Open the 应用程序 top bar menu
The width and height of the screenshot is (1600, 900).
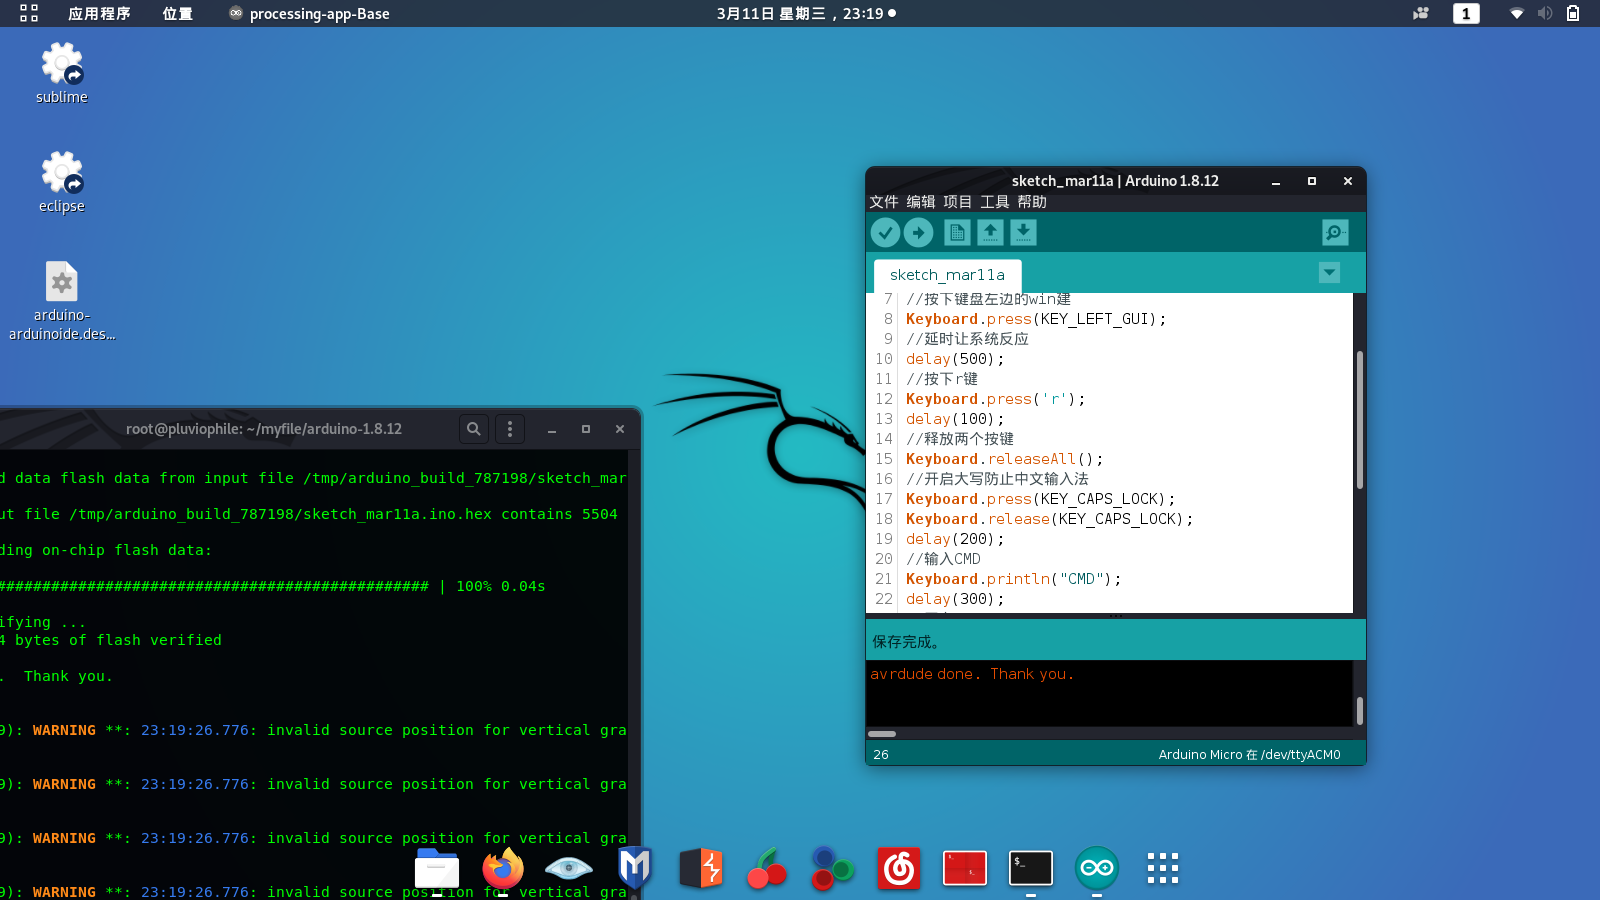tap(99, 13)
